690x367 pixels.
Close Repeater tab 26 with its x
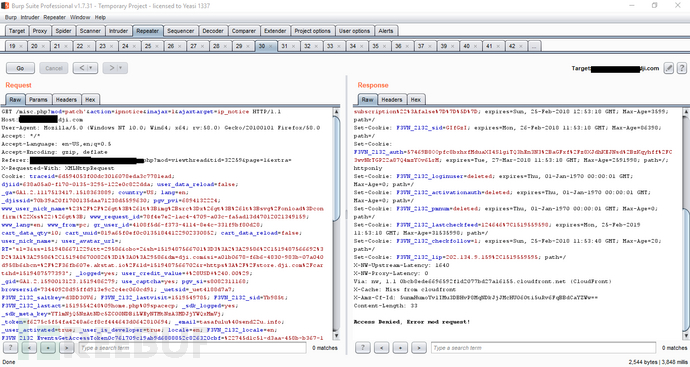180,46
